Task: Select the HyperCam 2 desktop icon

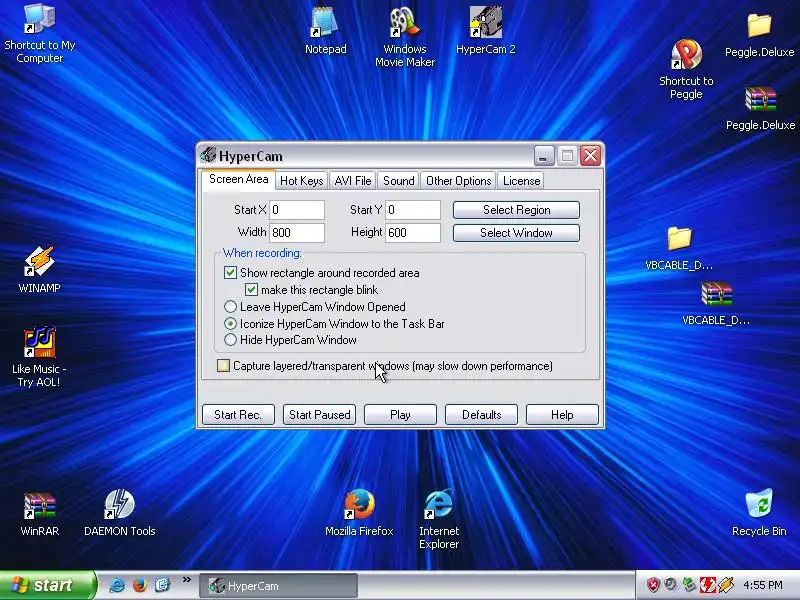Action: pos(485,31)
